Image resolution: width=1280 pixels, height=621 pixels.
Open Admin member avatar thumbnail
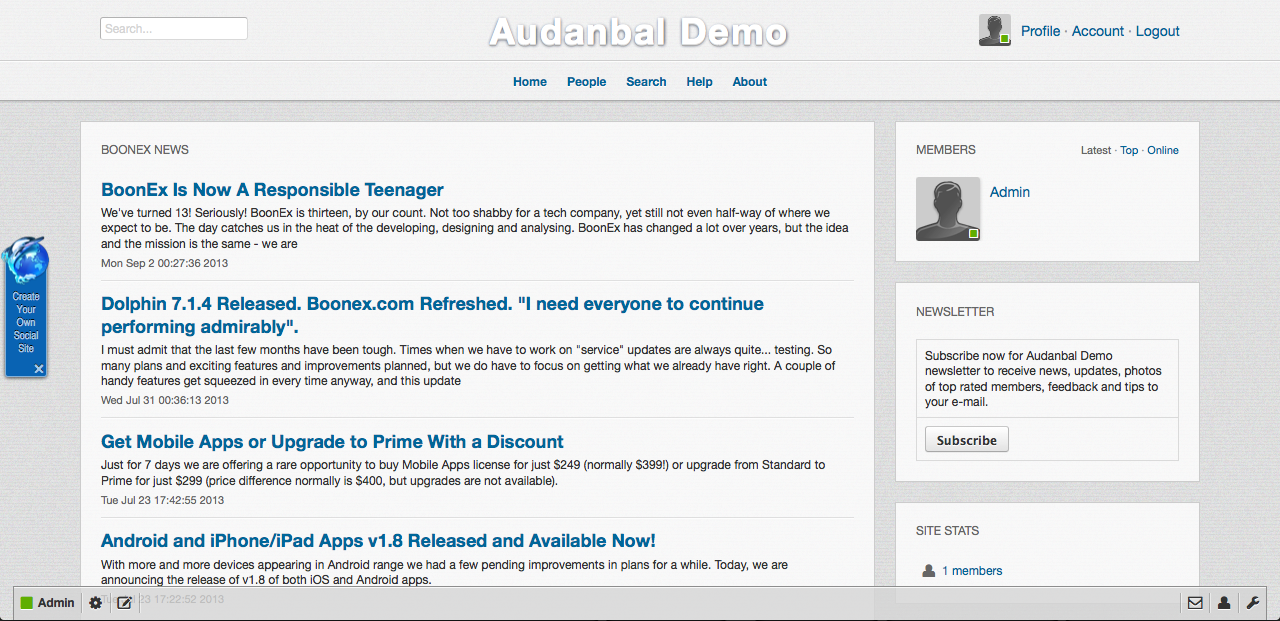(948, 209)
